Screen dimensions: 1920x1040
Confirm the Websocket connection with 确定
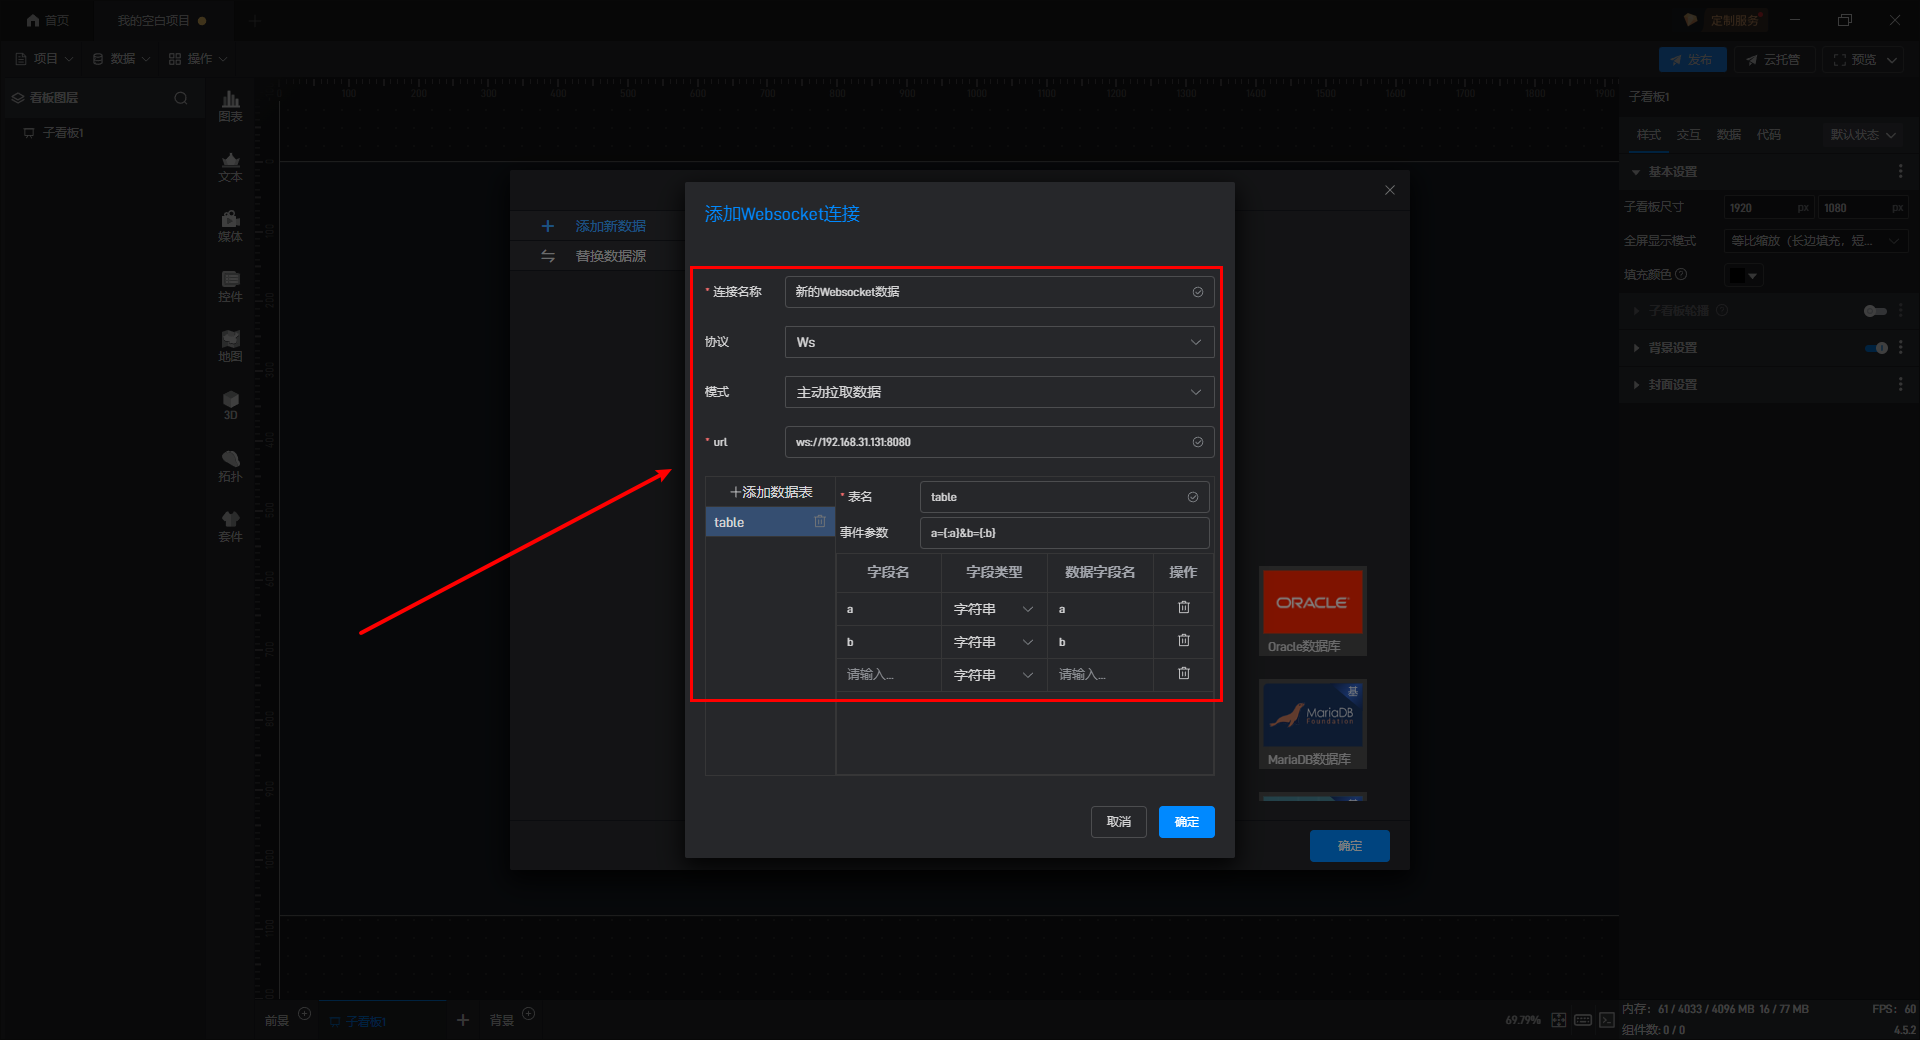coord(1187,822)
